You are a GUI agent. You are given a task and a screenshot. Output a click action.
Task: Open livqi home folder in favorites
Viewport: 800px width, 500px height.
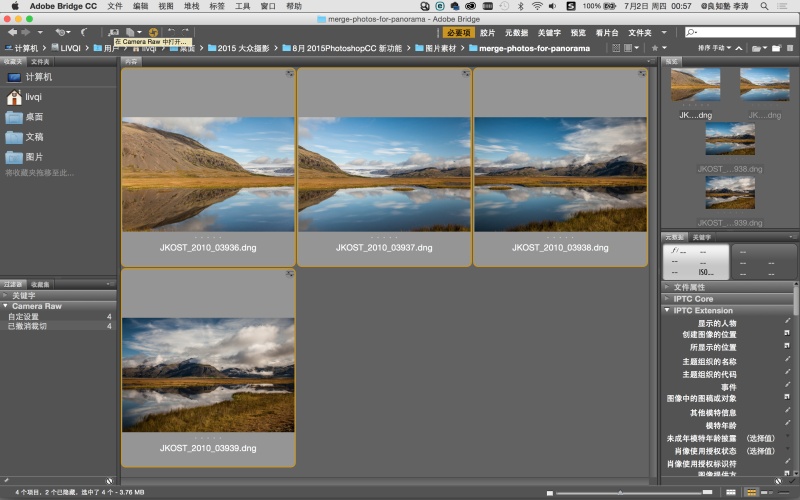(24, 97)
